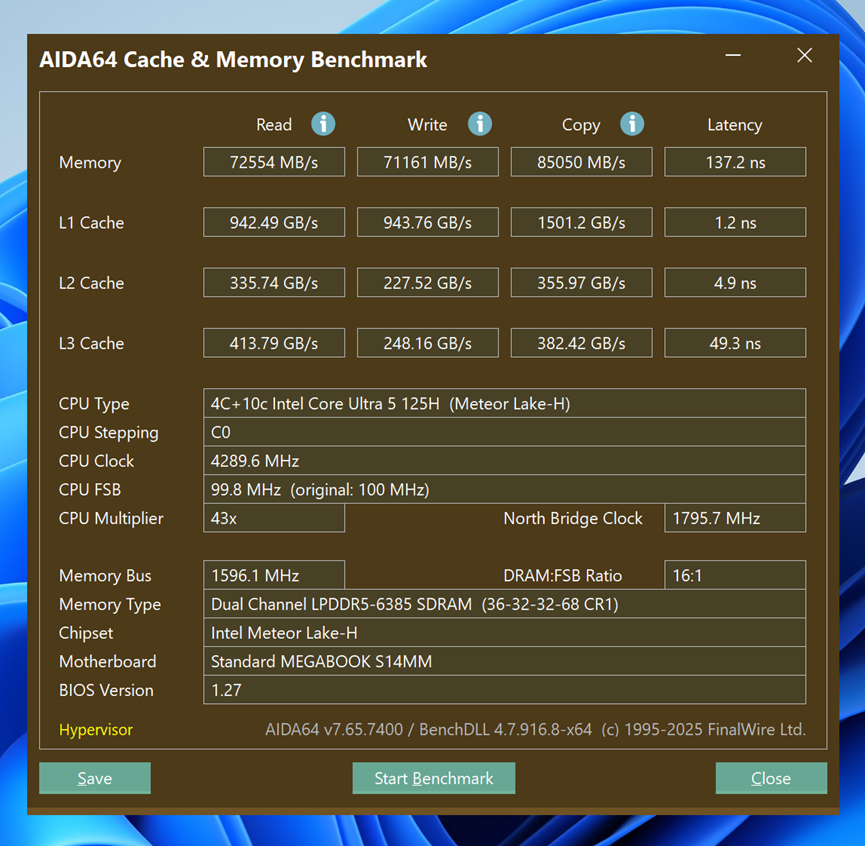Viewport: 865px width, 846px height.
Task: Select the L1 Cache Read 942.49 GB/s box
Action: 274,222
